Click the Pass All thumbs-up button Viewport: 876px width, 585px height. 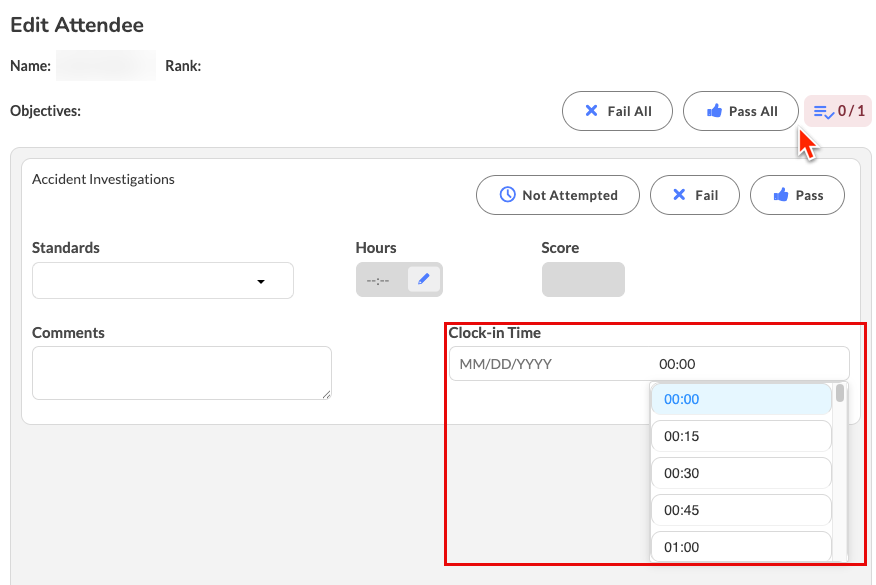pyautogui.click(x=741, y=111)
